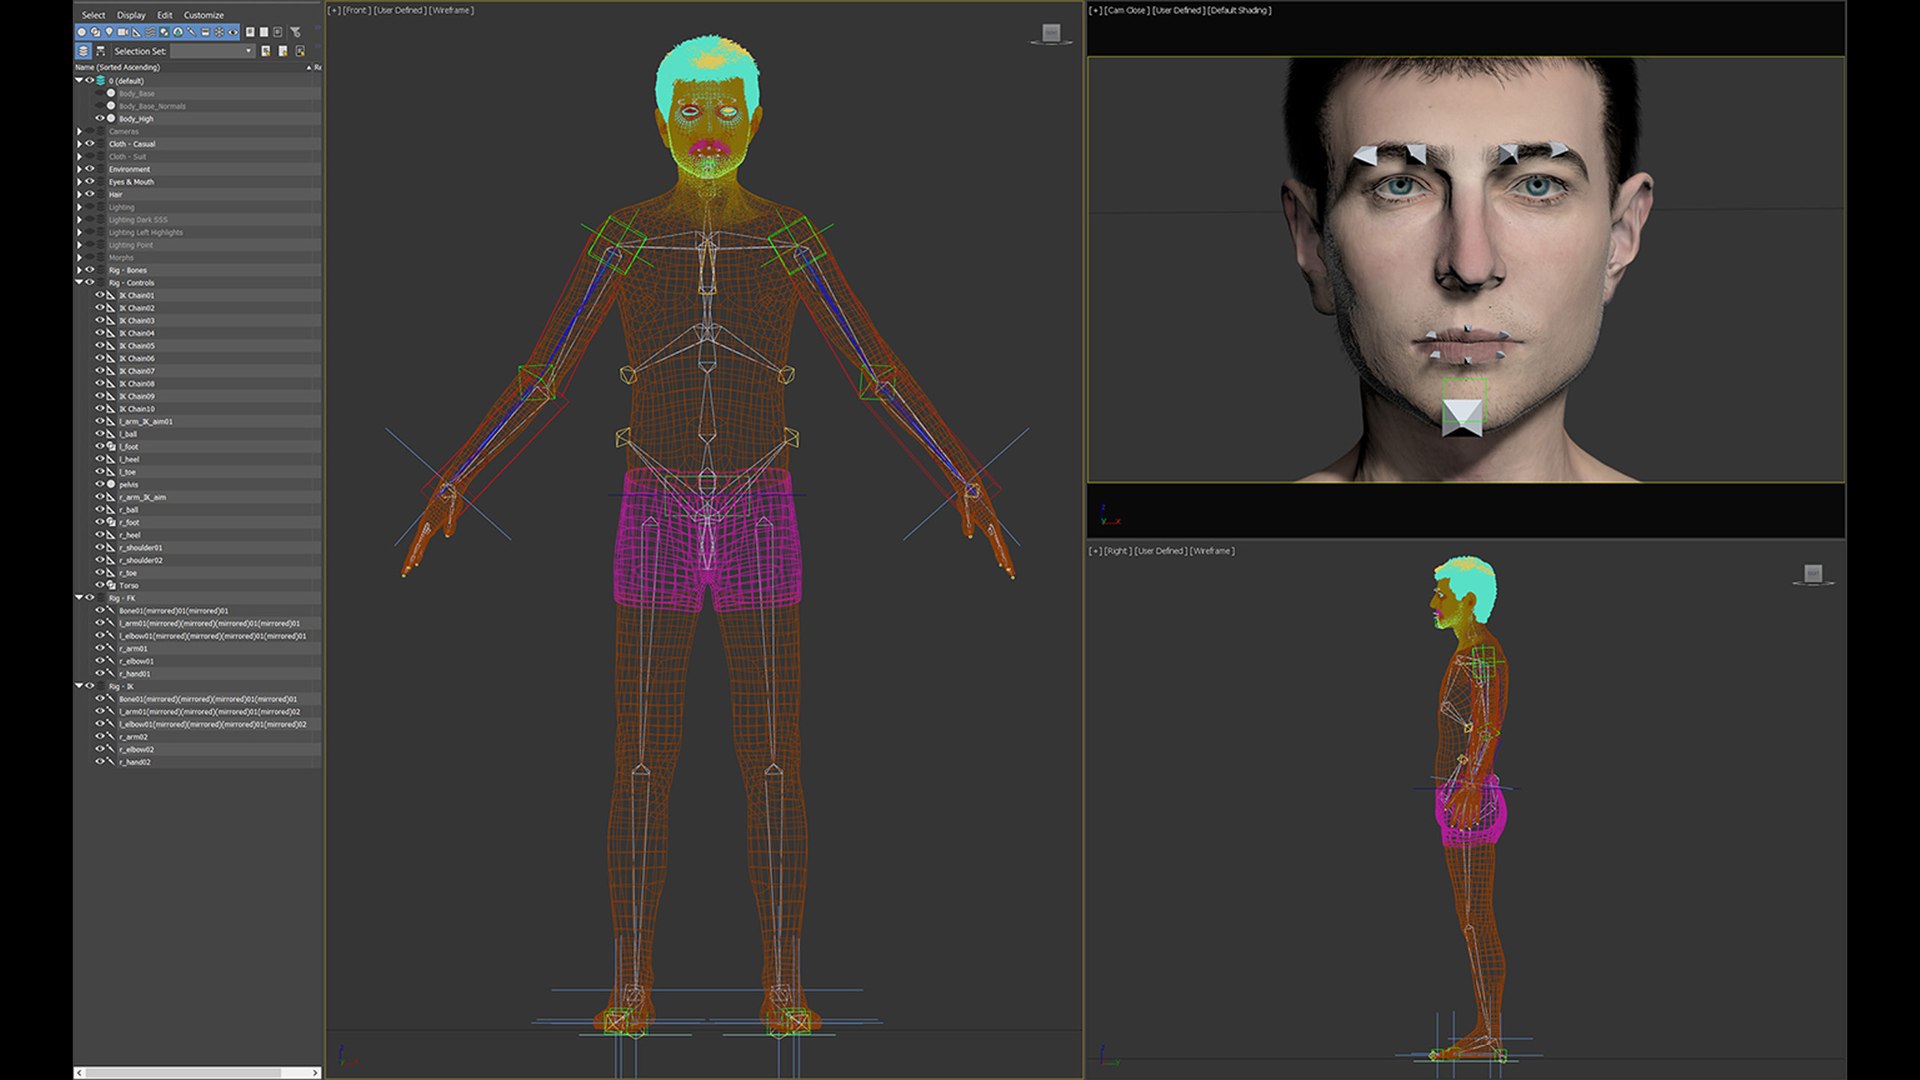Viewport: 1920px width, 1080px height.
Task: Toggle Display Space Warps wavy icon
Action: [x=150, y=32]
